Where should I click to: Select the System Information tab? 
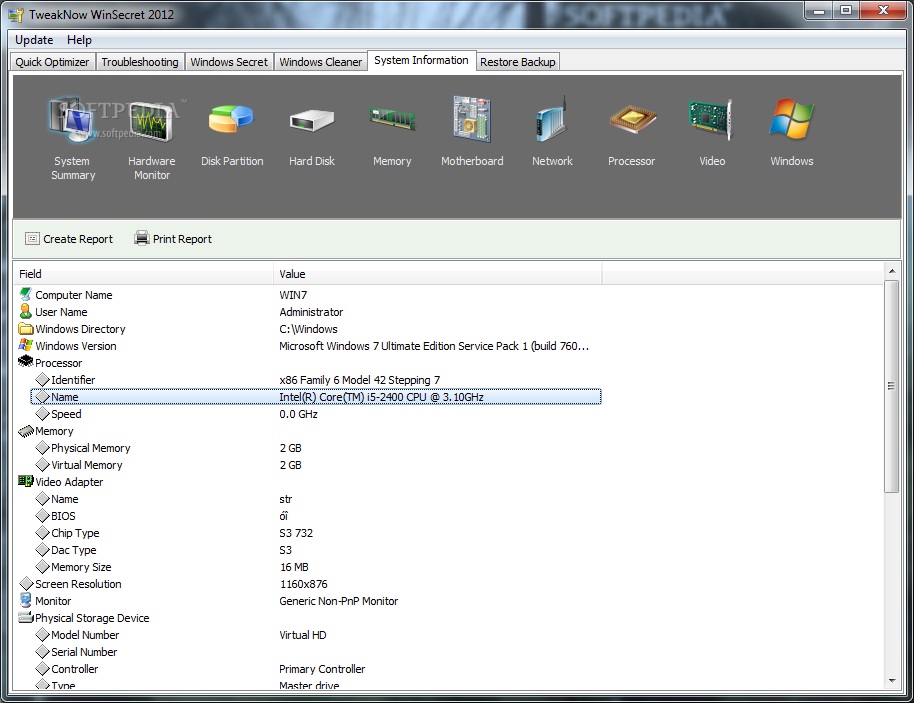421,61
